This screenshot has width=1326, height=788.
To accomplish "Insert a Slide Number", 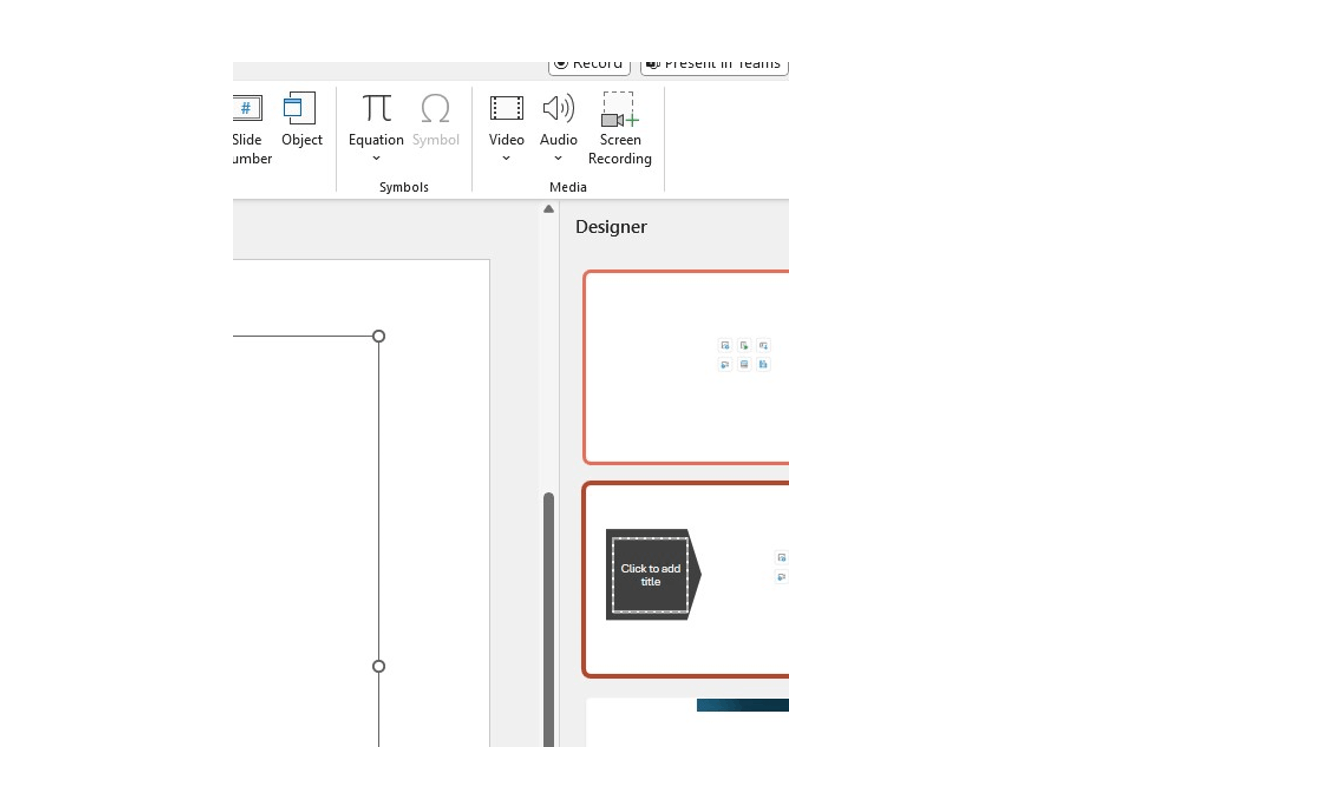I will point(250,129).
